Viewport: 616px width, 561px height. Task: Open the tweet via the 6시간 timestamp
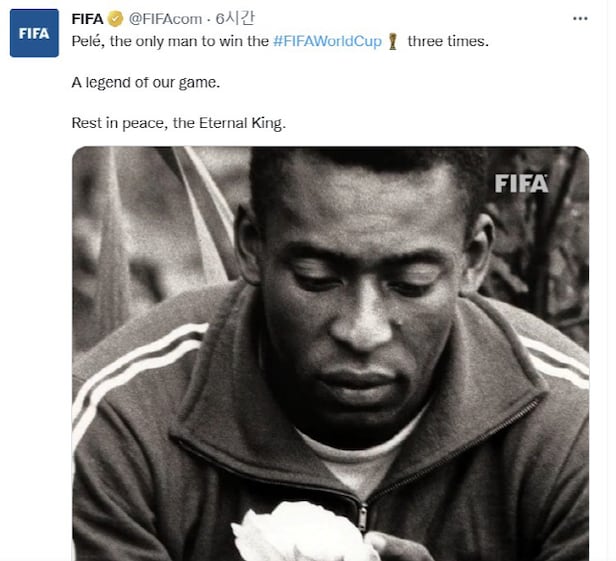point(235,18)
